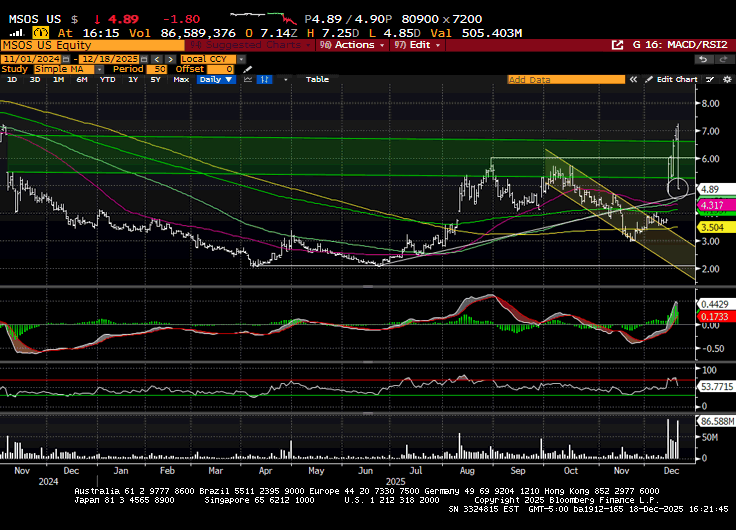736x530 pixels.
Task: Shift date range backward with left arrow
Action: click(157, 59)
